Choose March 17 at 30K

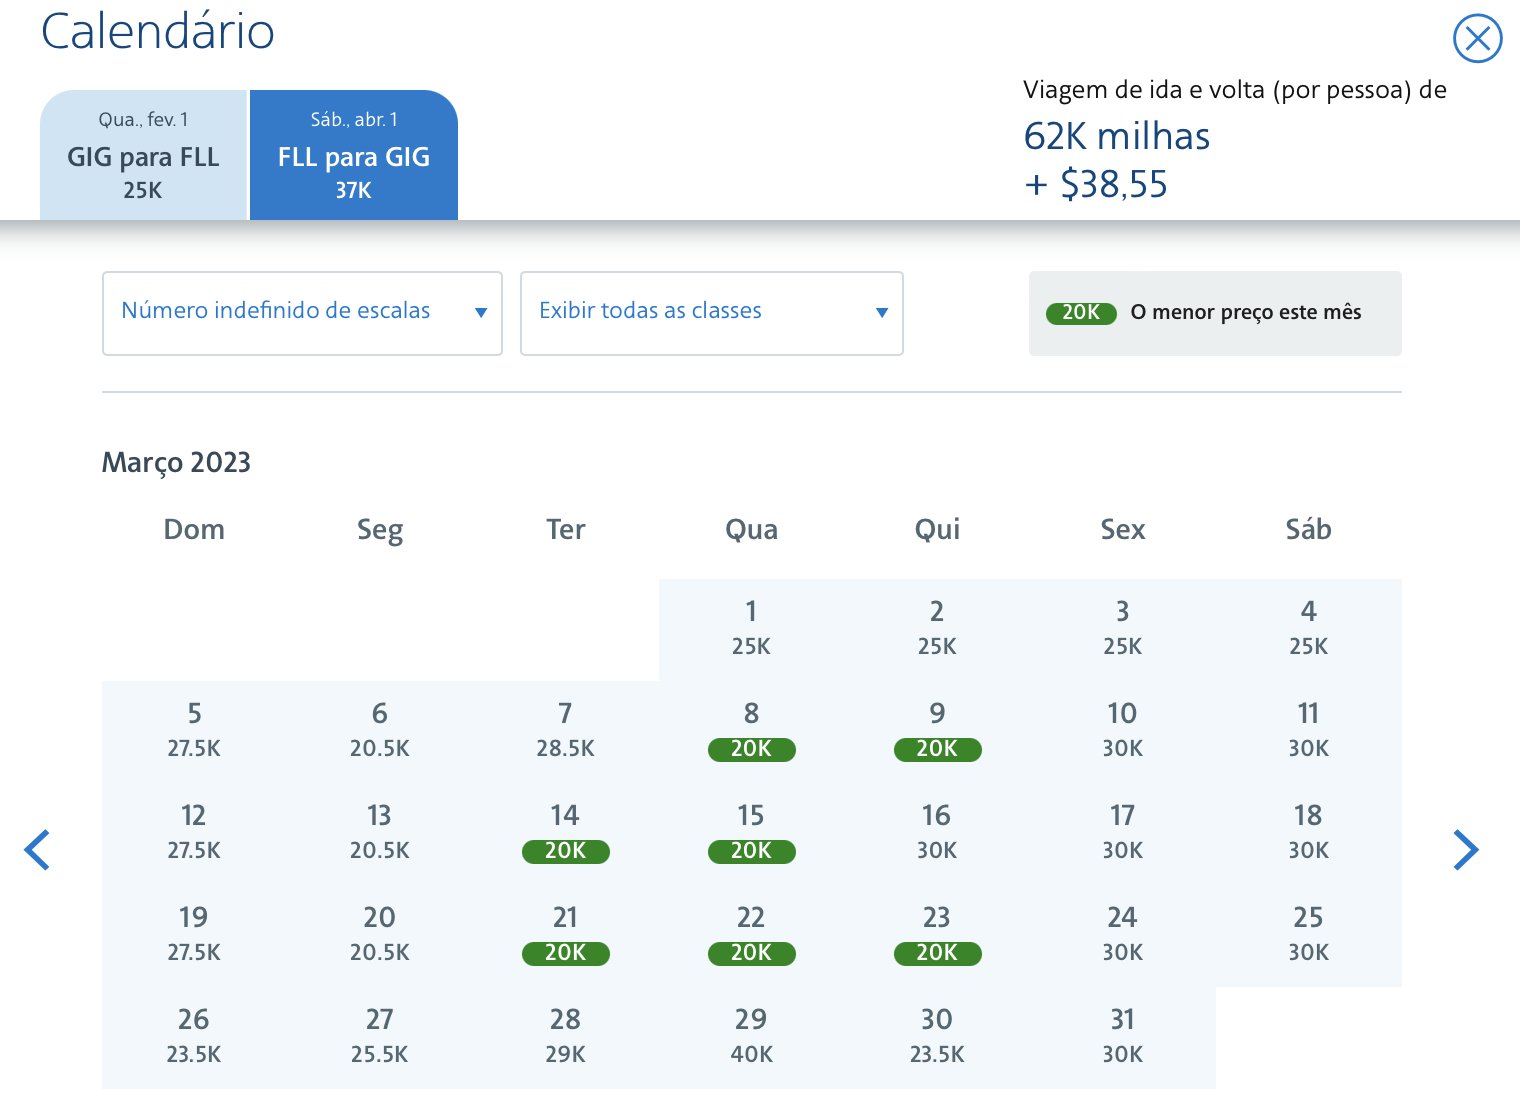[x=1123, y=834]
